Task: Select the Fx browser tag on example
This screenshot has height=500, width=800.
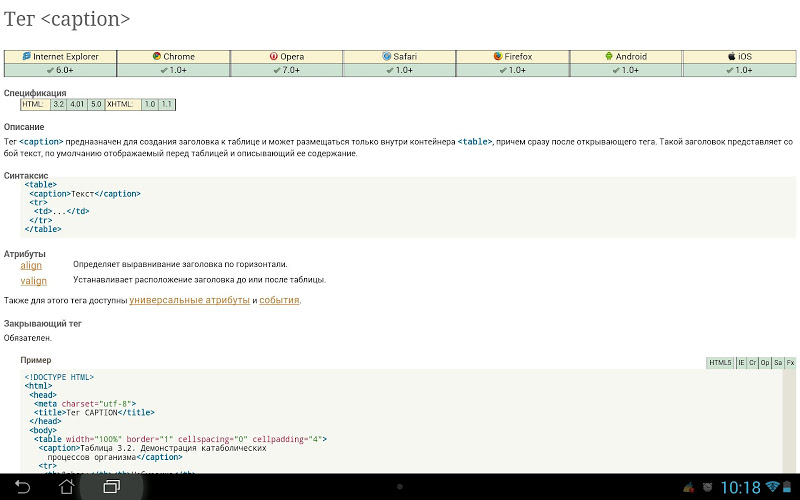Action: coord(790,362)
